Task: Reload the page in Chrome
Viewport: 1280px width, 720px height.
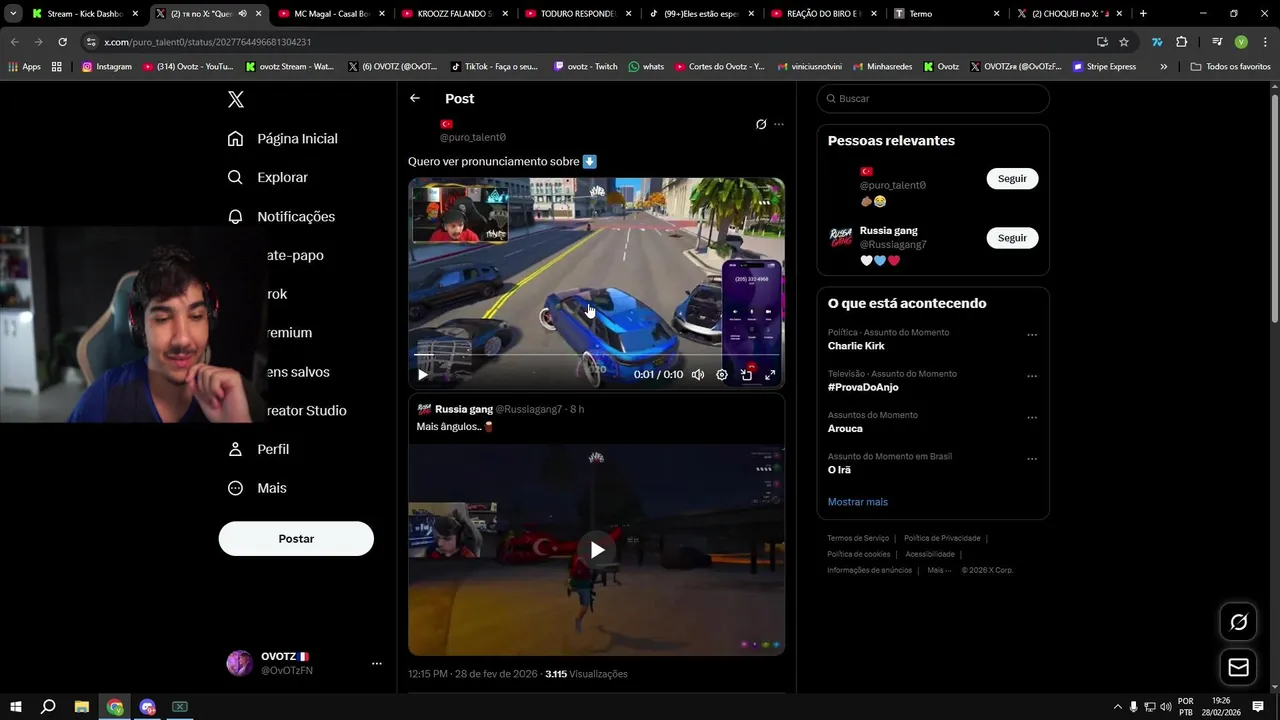Action: coord(62,42)
